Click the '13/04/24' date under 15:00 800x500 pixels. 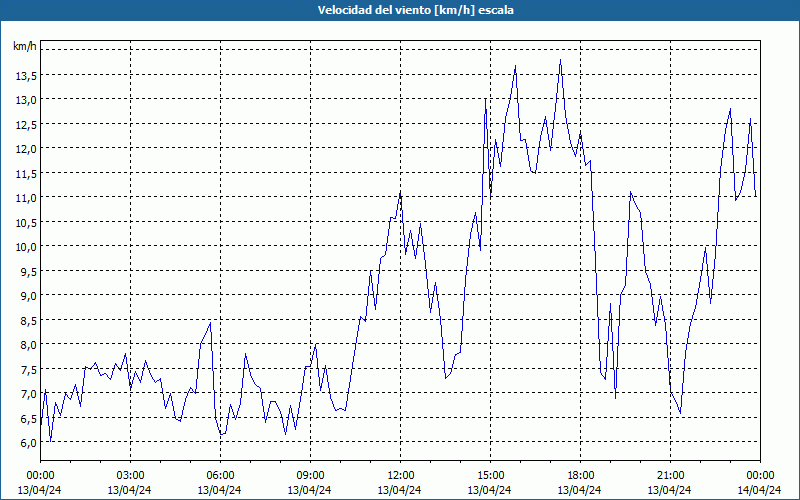[x=490, y=490]
